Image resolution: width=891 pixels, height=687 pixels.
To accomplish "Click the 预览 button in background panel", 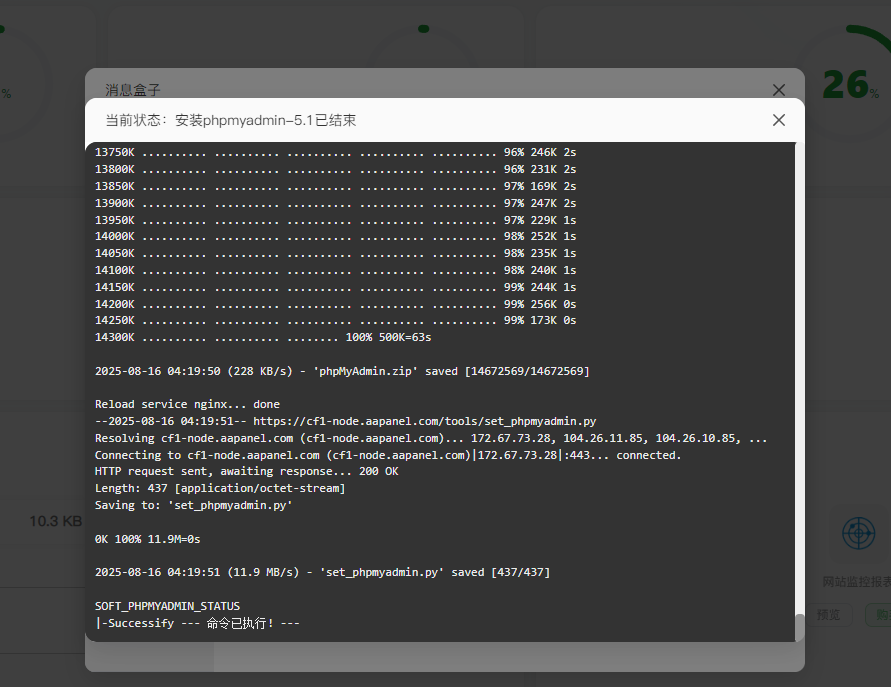I will [828, 615].
